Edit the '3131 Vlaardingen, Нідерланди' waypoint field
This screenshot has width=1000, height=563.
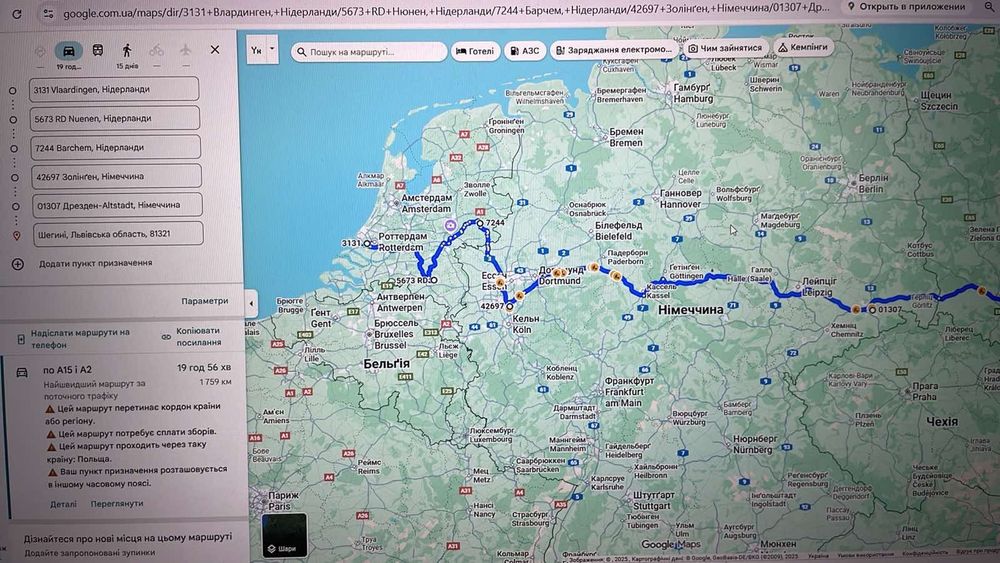pos(114,89)
